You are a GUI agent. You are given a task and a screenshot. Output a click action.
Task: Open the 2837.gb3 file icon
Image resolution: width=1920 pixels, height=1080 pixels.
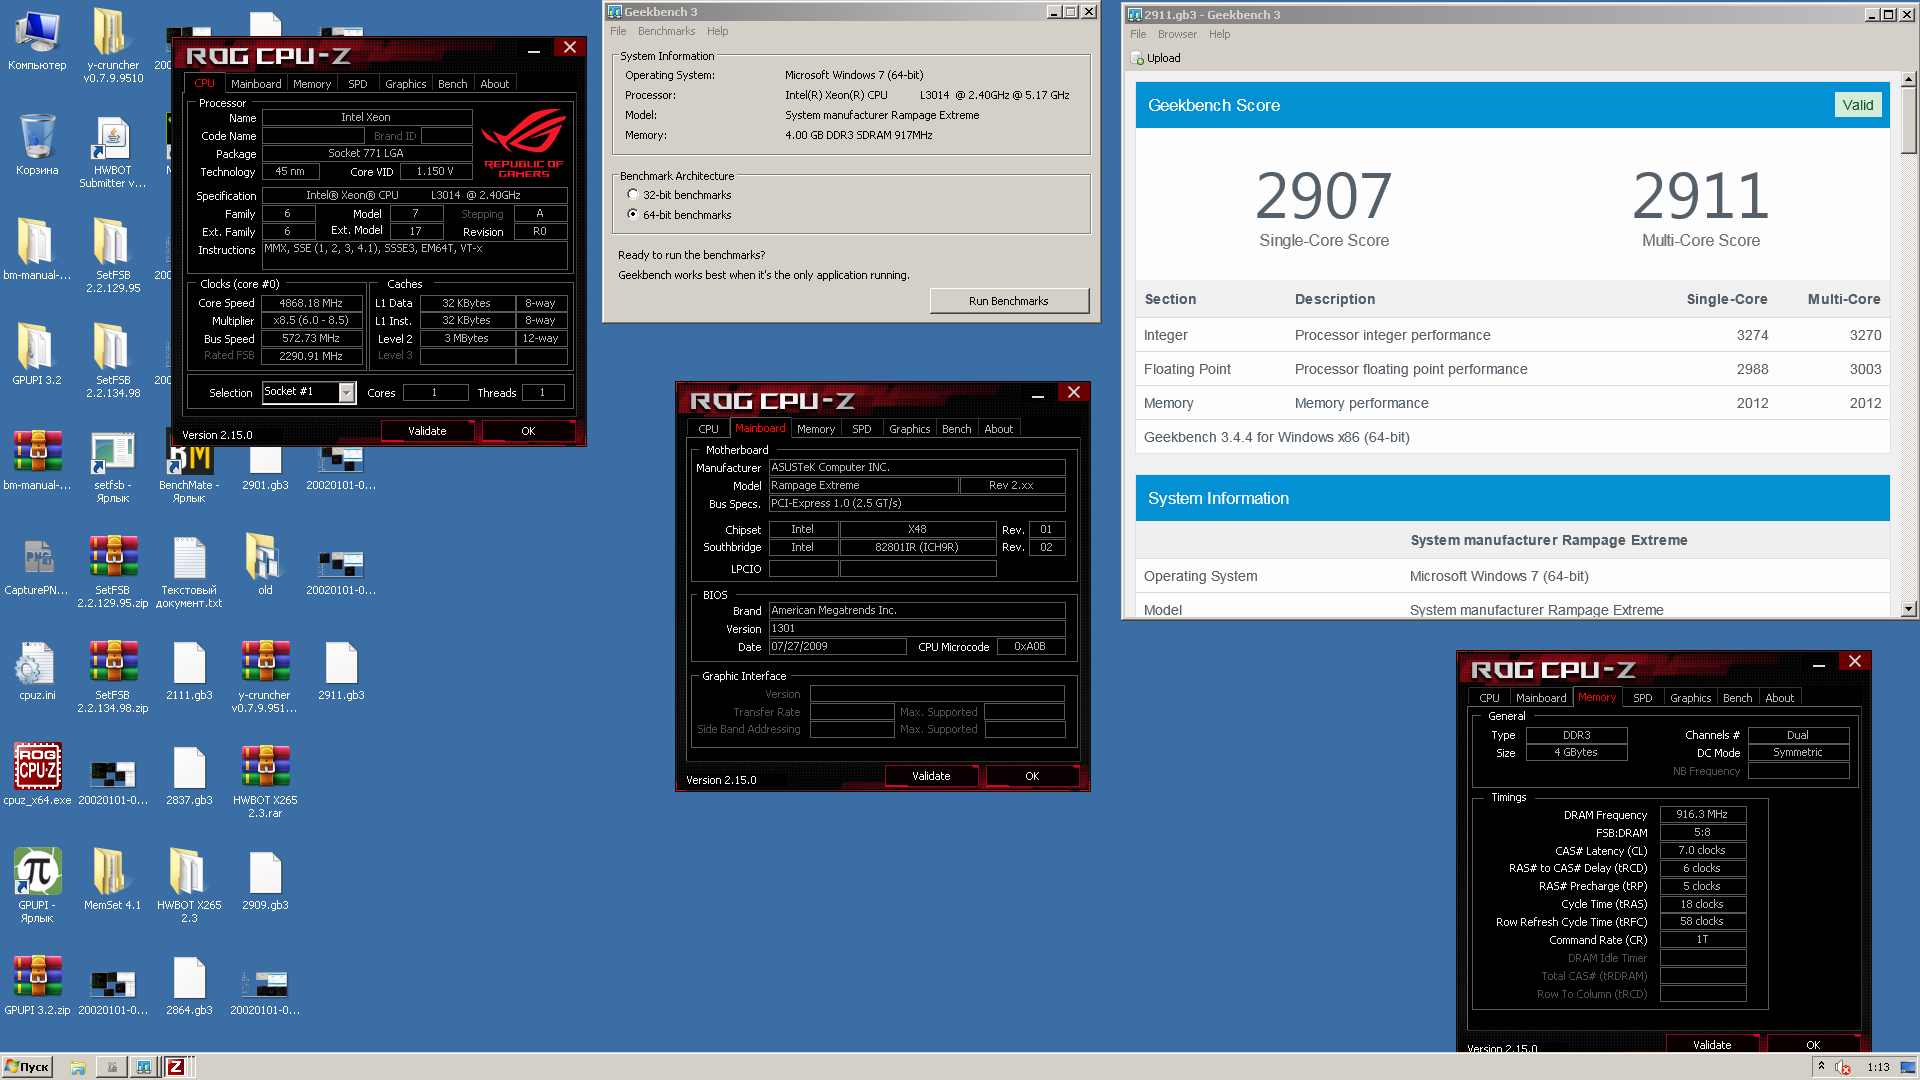[189, 775]
